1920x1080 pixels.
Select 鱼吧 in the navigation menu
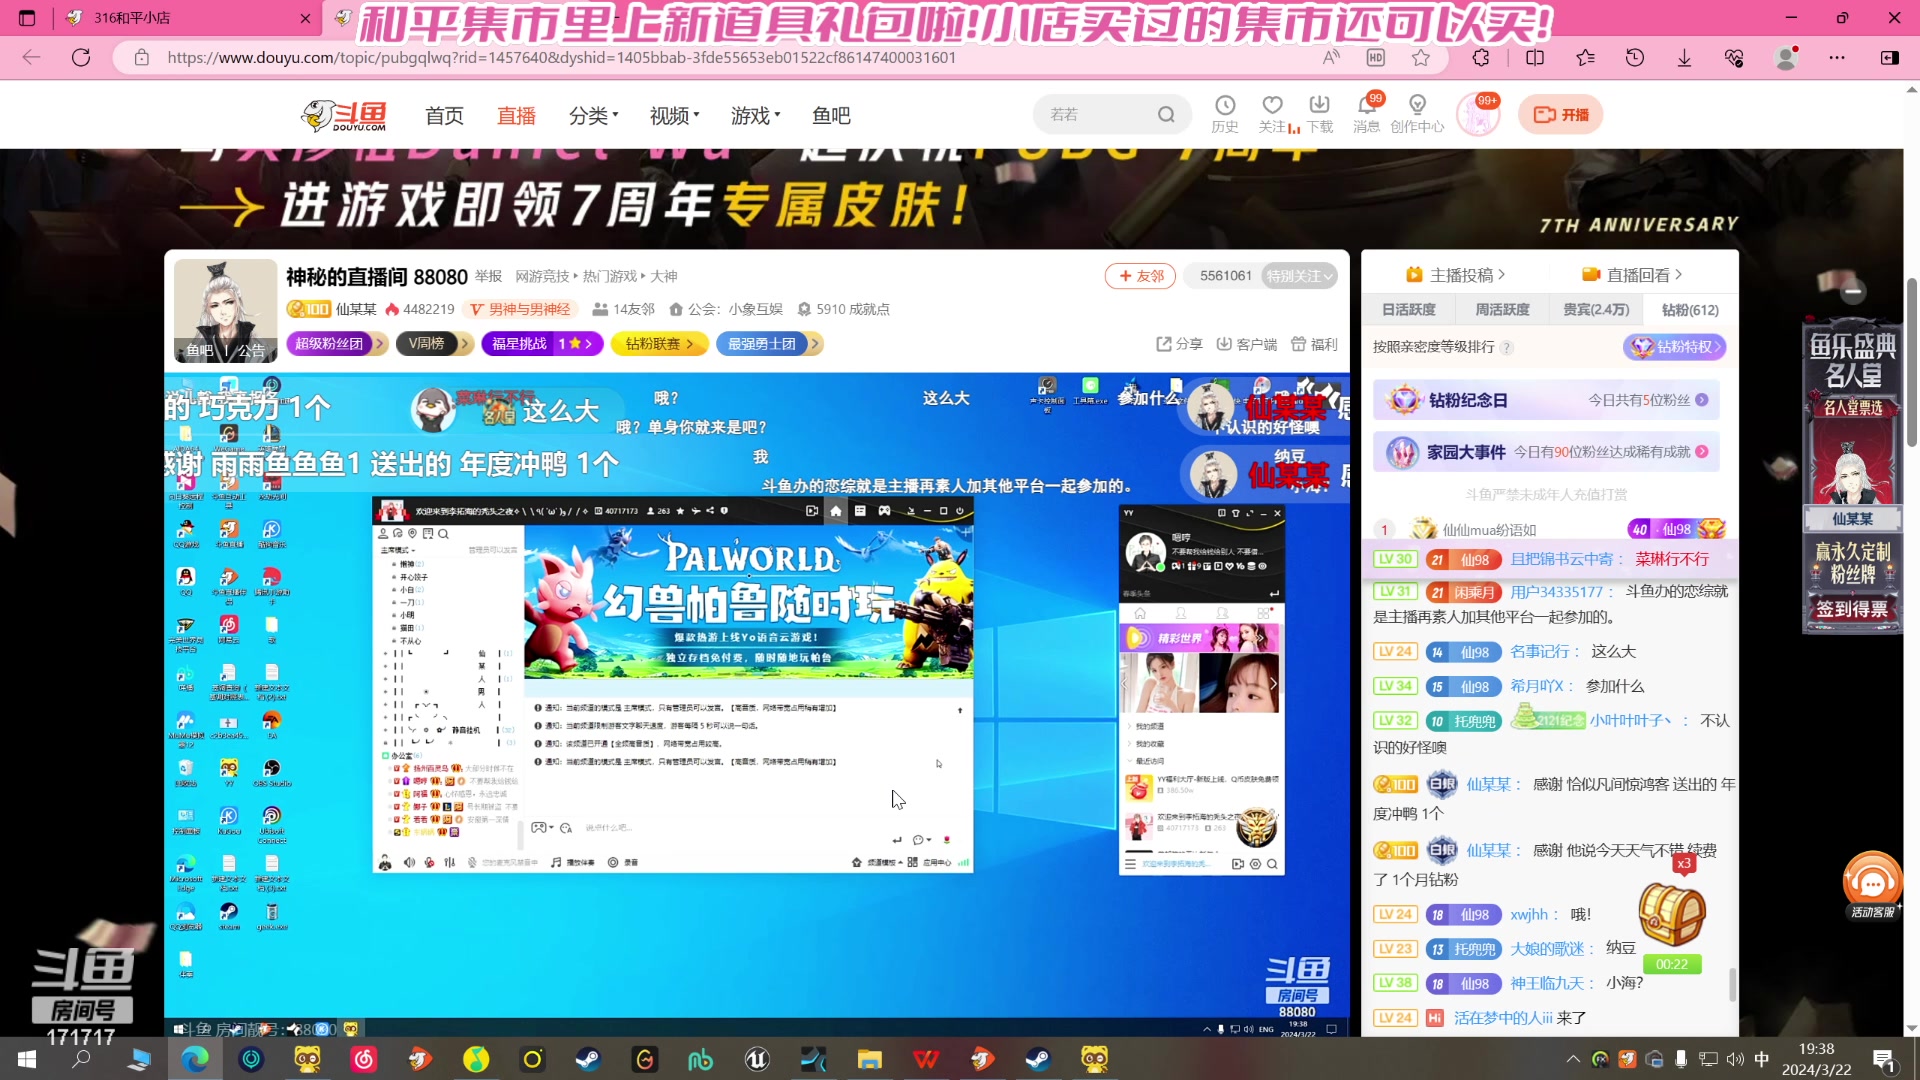pos(831,115)
